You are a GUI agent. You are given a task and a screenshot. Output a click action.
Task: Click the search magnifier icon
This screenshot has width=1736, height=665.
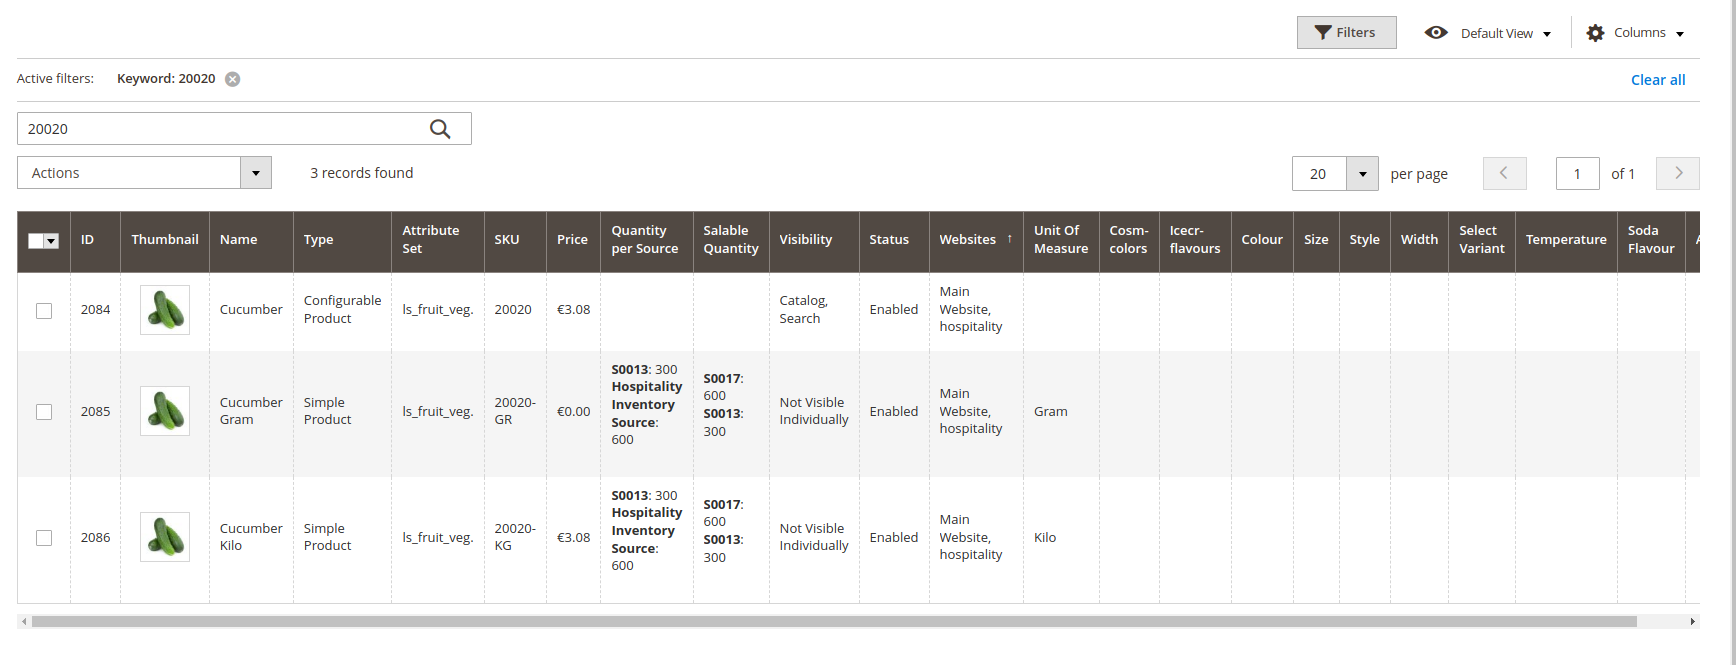(440, 129)
